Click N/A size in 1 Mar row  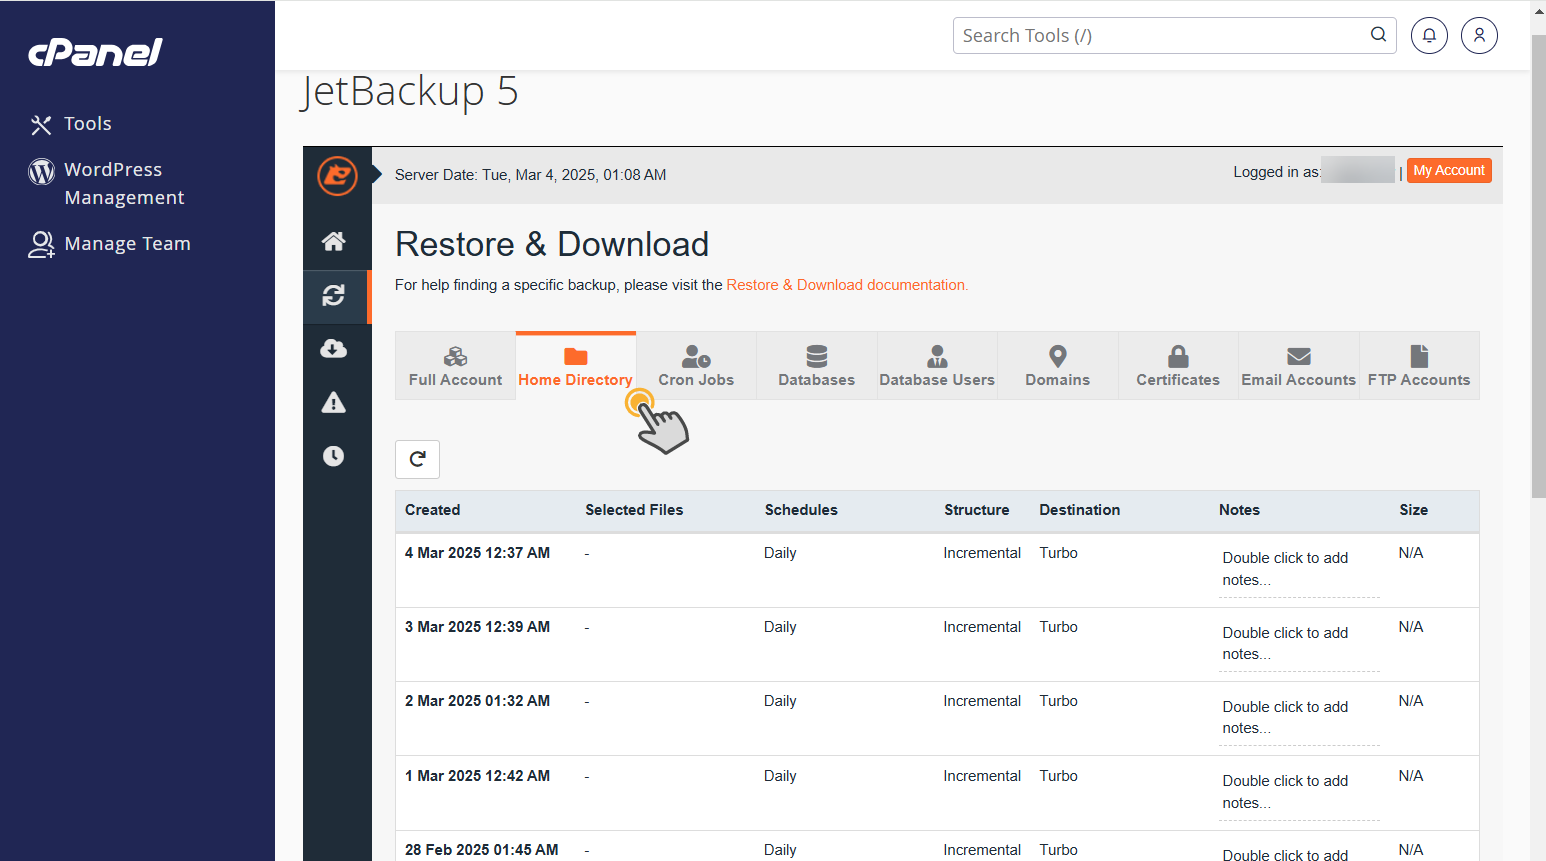(1411, 776)
